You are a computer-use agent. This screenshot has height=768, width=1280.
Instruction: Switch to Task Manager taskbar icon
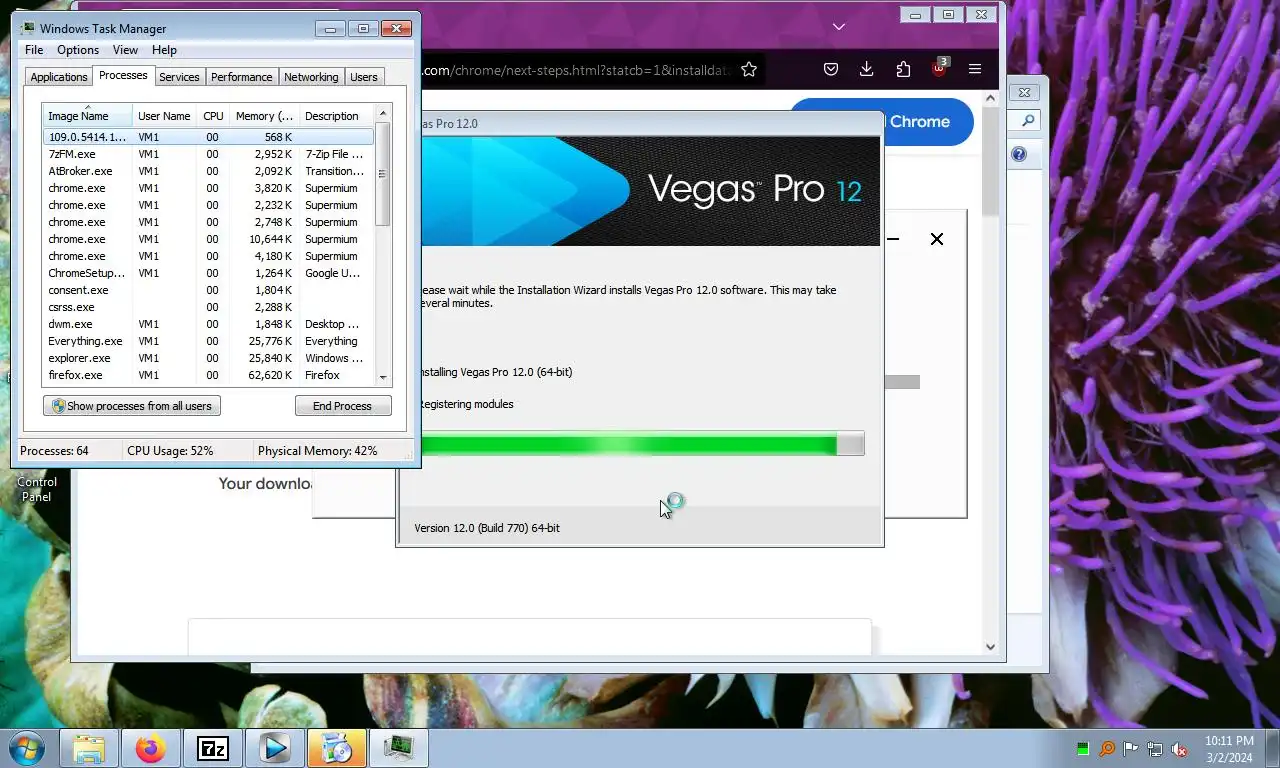point(399,748)
